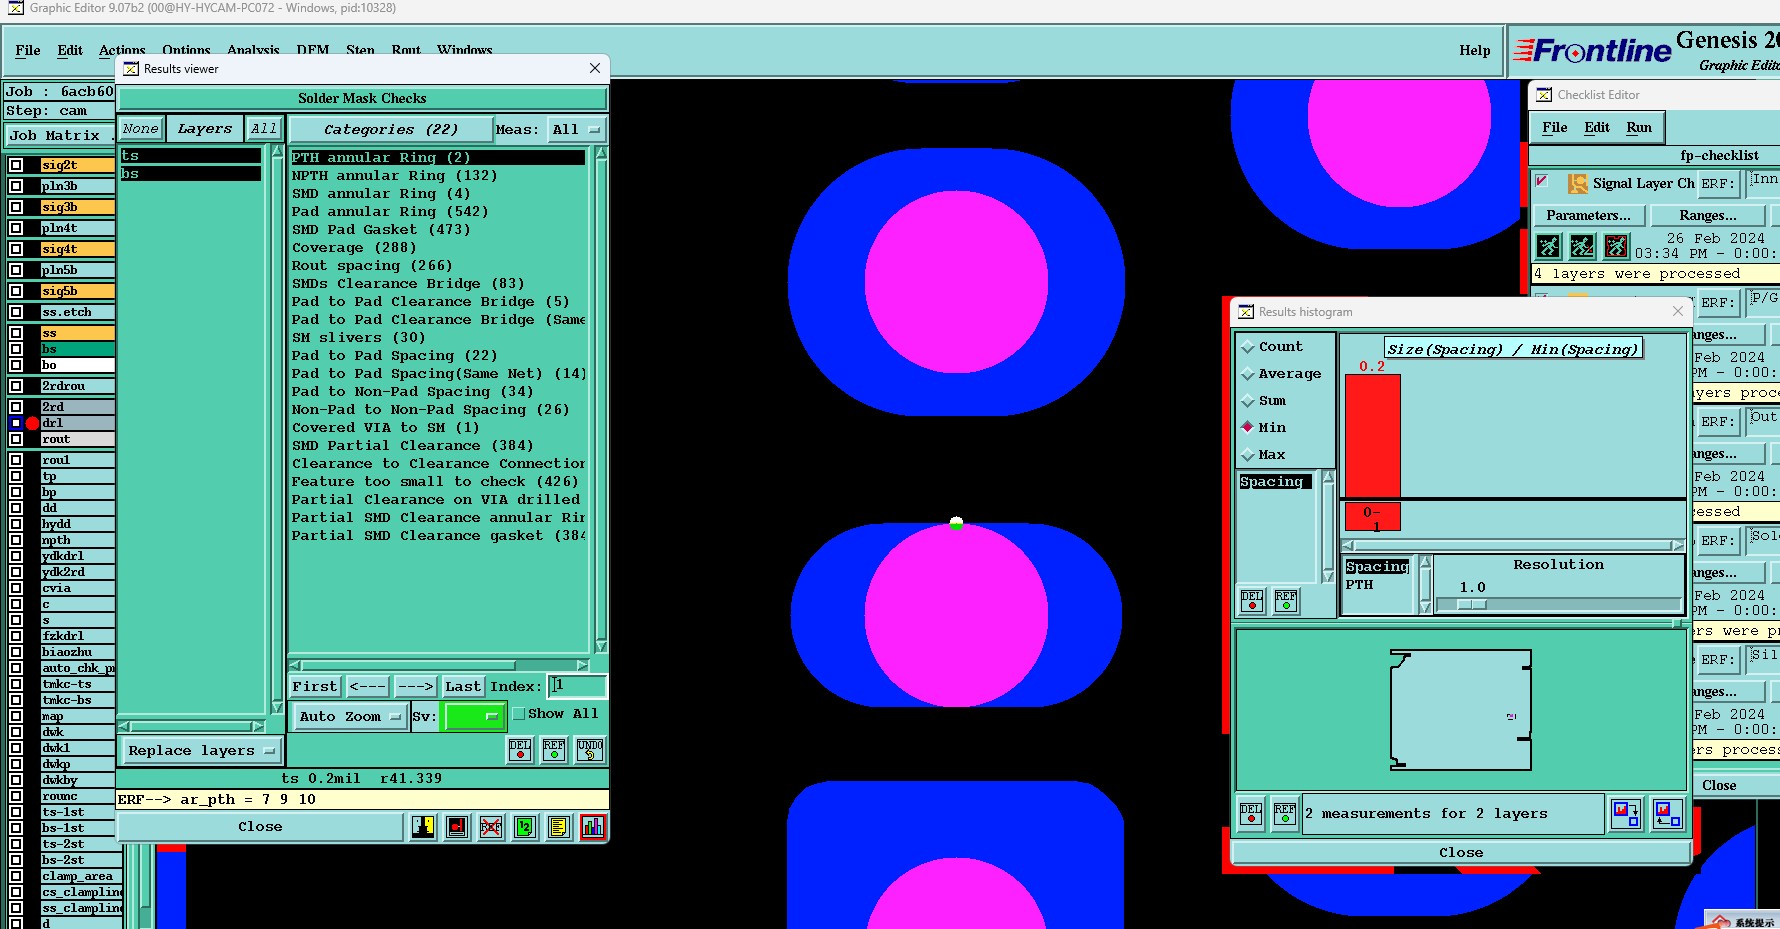Viewport: 1780px width, 929px height.
Task: Click the red measurement icon in Results viewer footer
Action: (458, 827)
